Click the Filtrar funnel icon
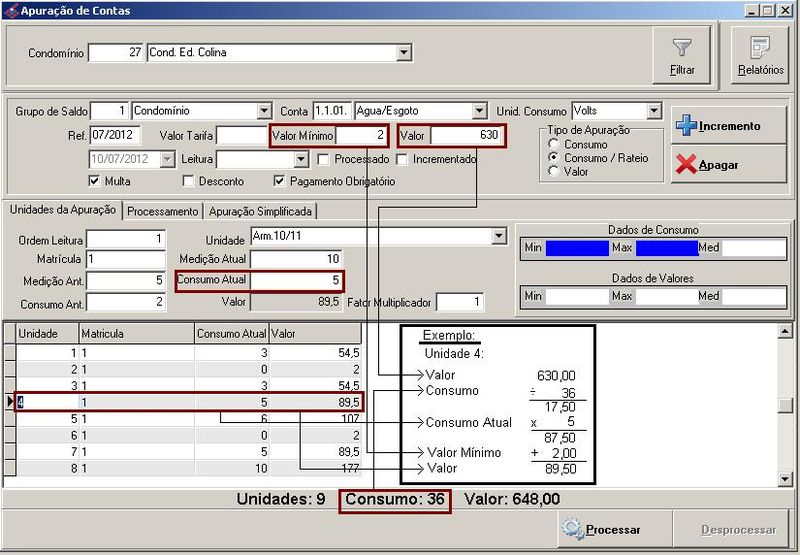Viewport: 800px width, 555px height. pyautogui.click(x=682, y=47)
